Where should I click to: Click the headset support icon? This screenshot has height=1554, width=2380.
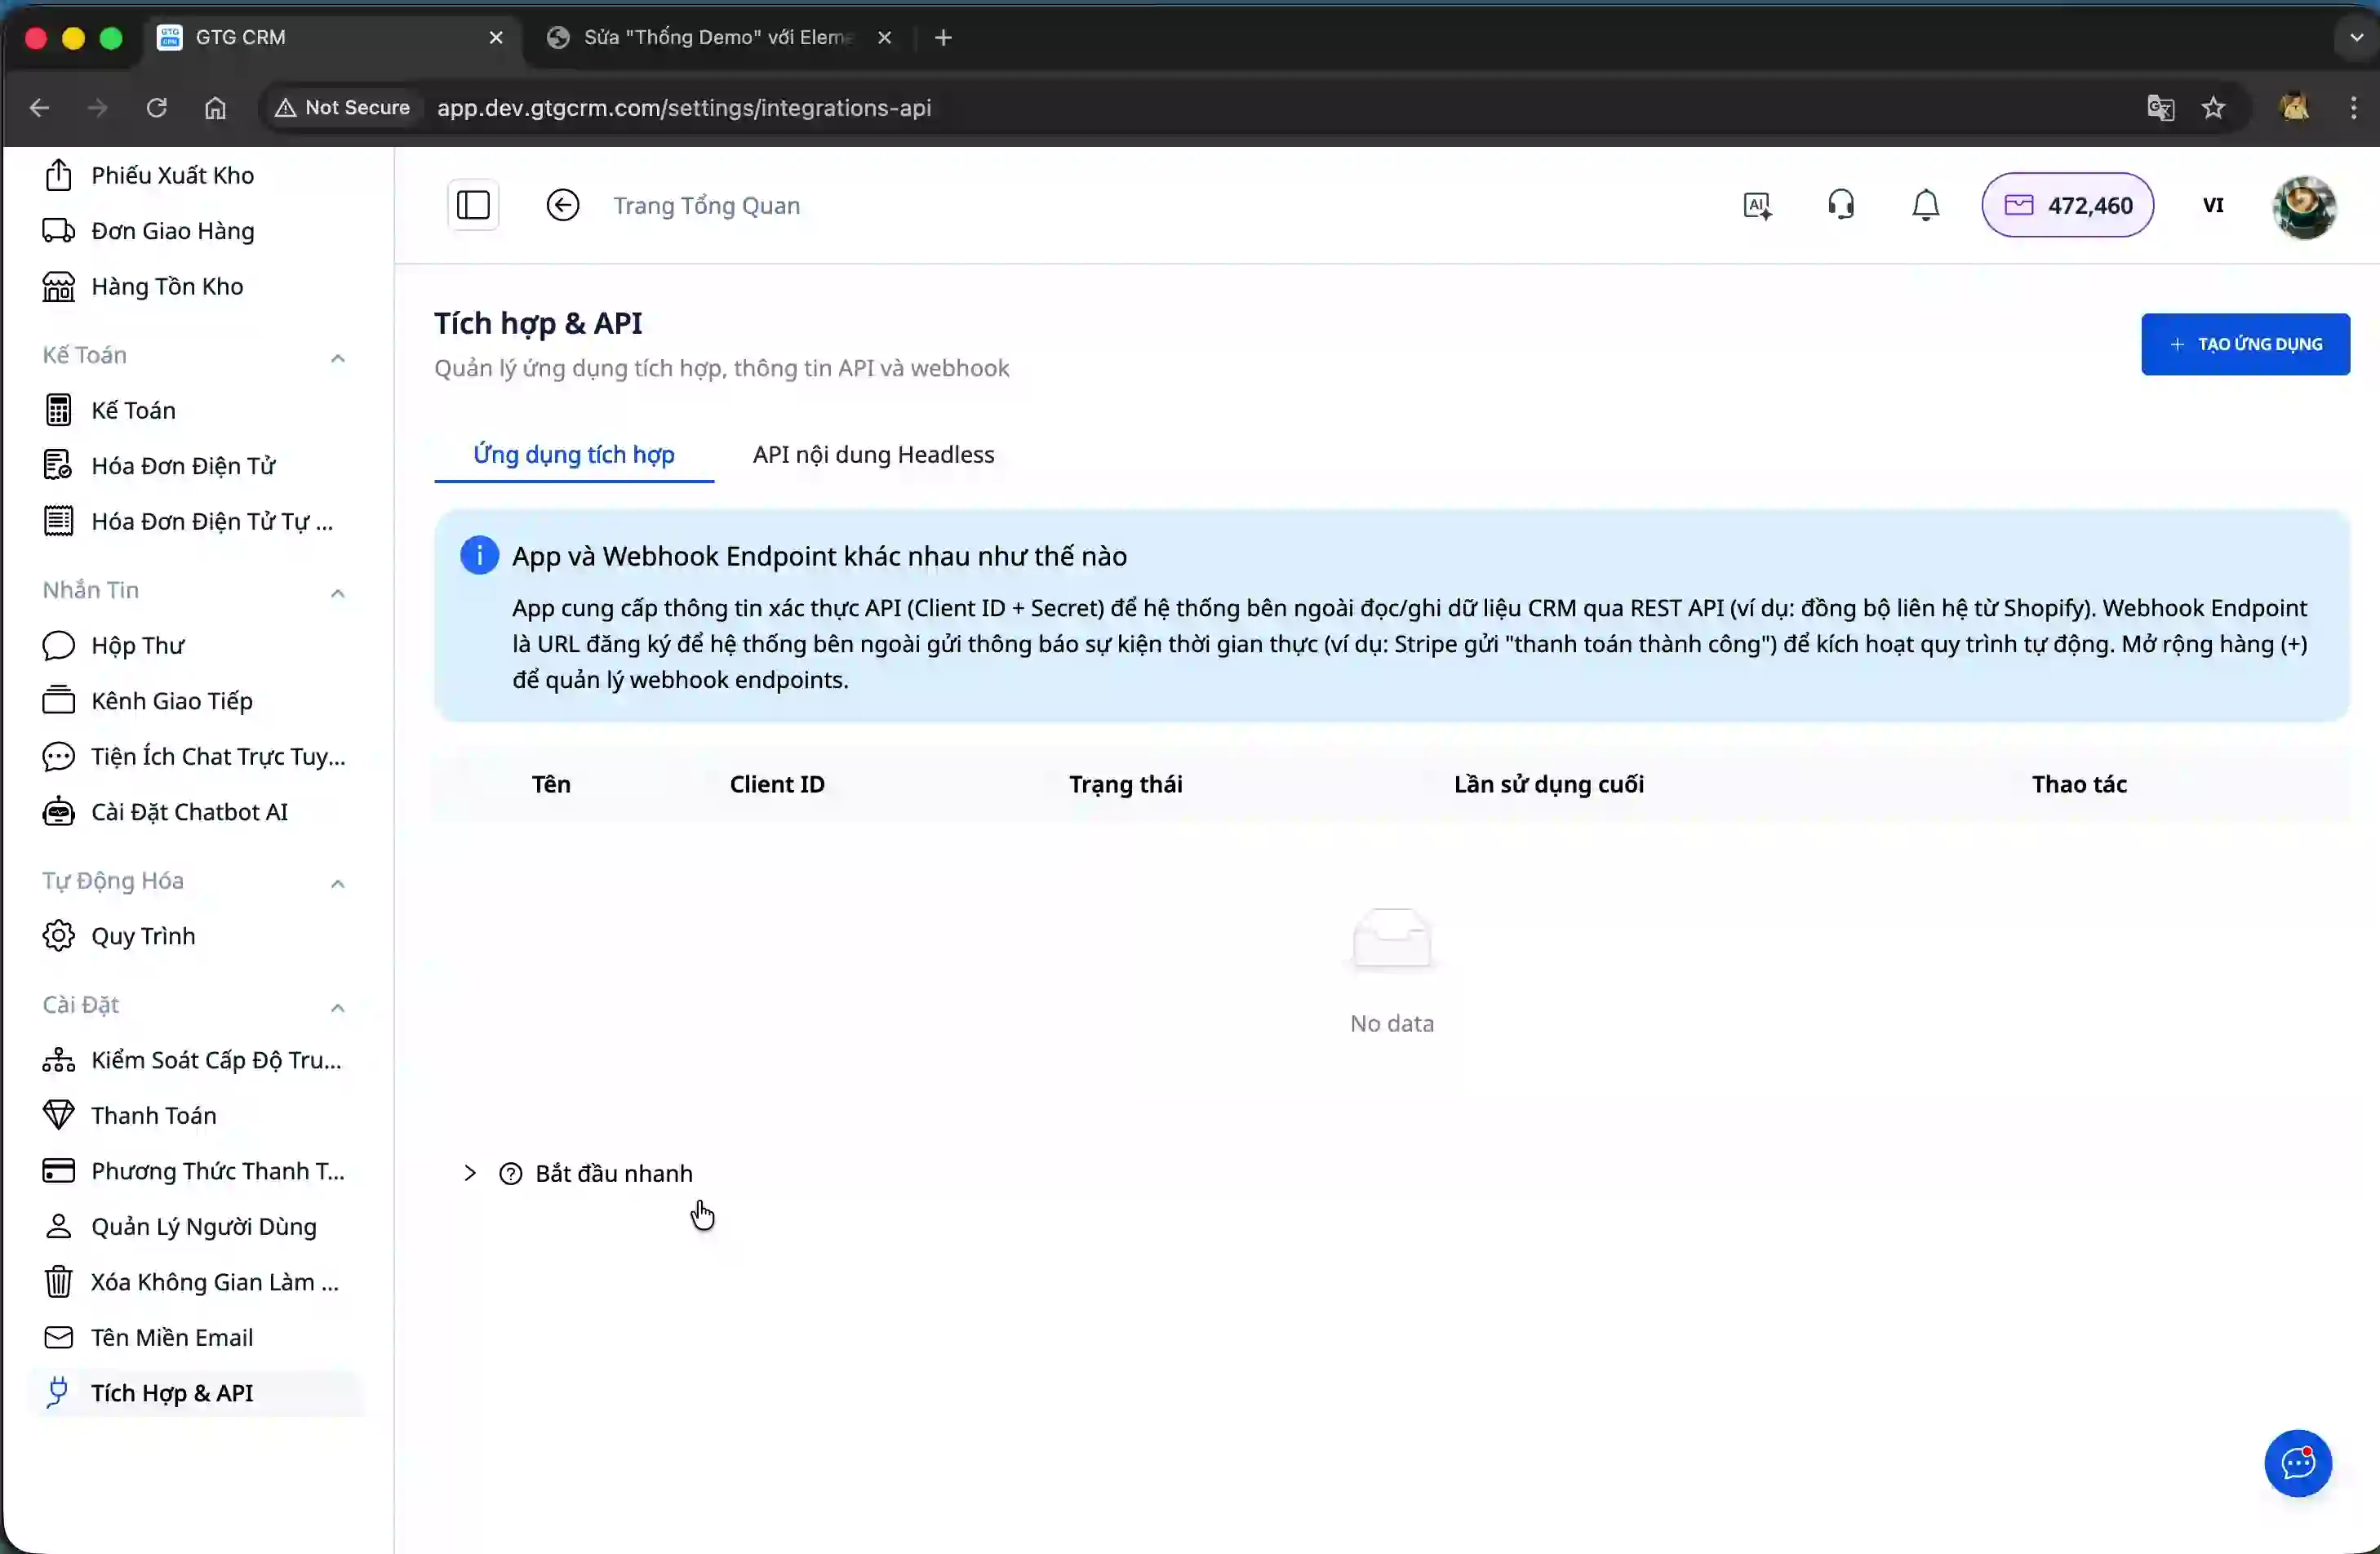click(x=1841, y=205)
